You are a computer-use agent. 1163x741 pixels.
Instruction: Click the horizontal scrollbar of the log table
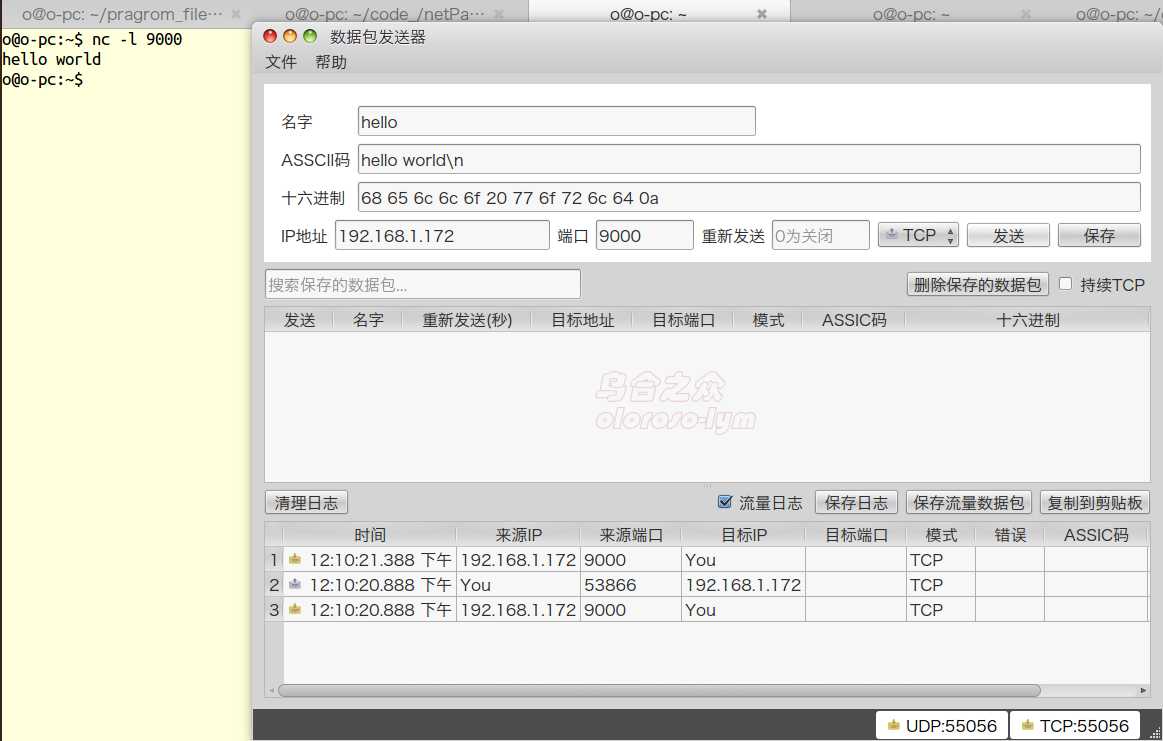[659, 691]
